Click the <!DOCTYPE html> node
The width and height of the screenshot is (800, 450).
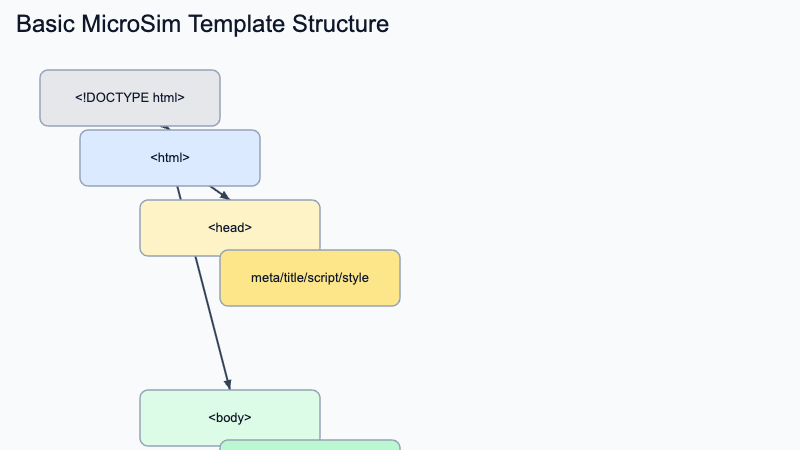click(x=130, y=98)
